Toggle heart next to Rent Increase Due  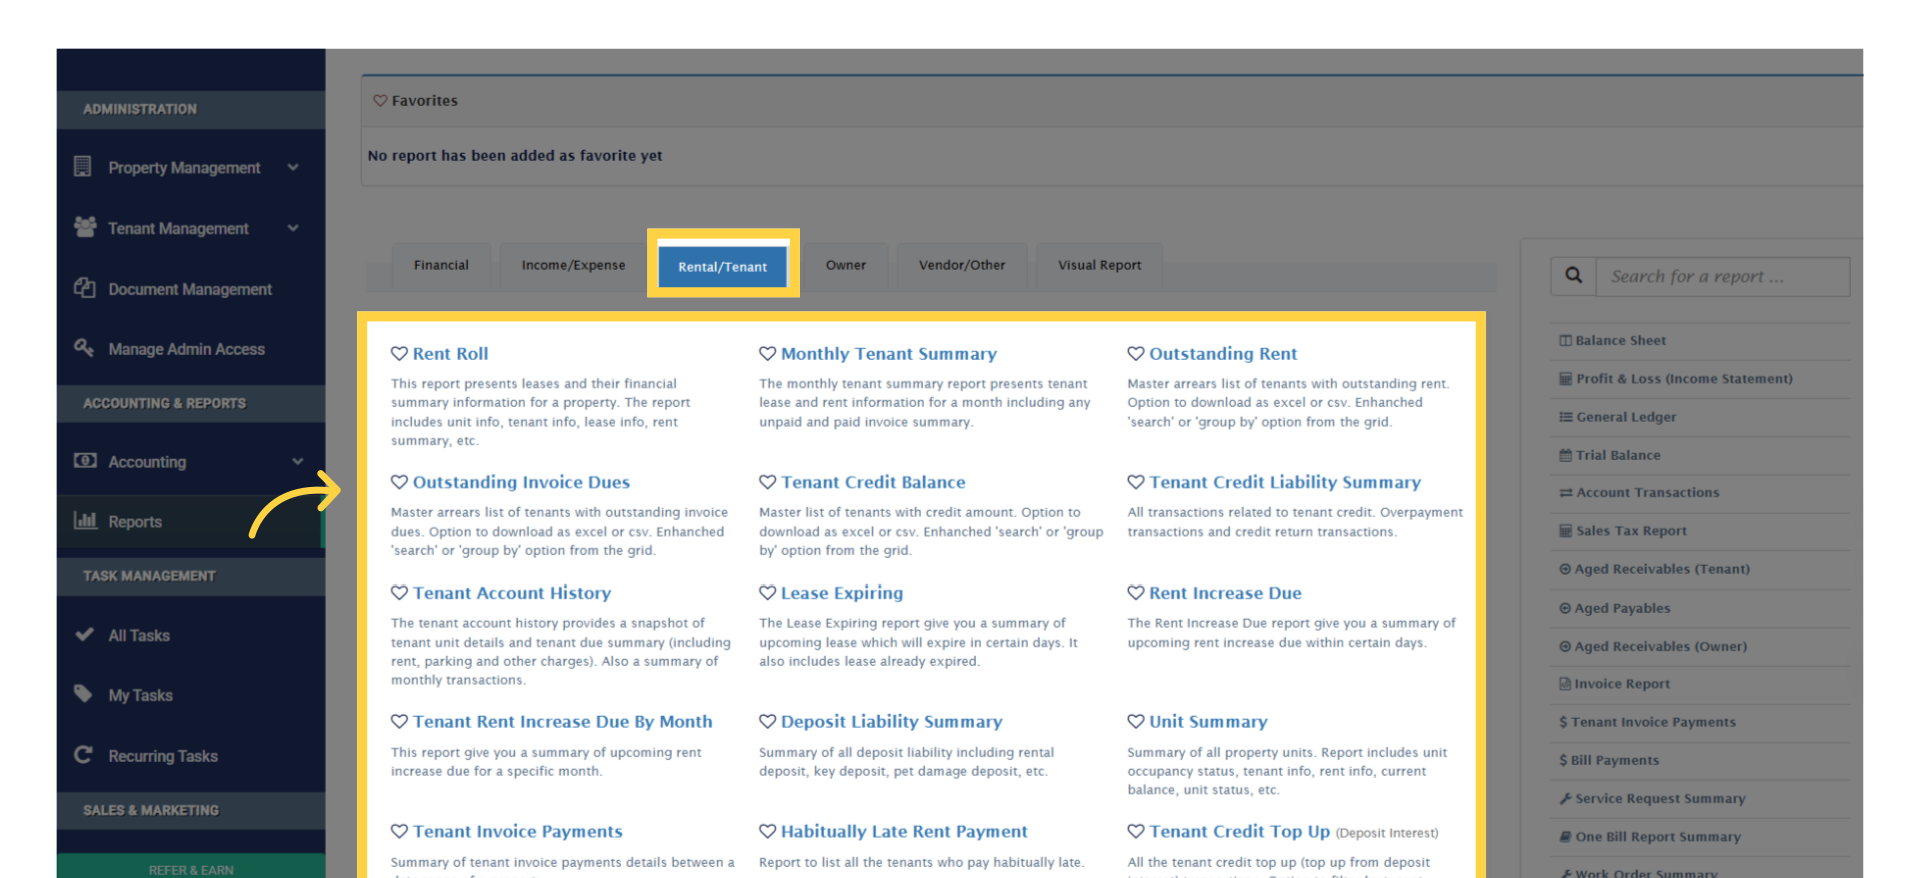[1136, 593]
